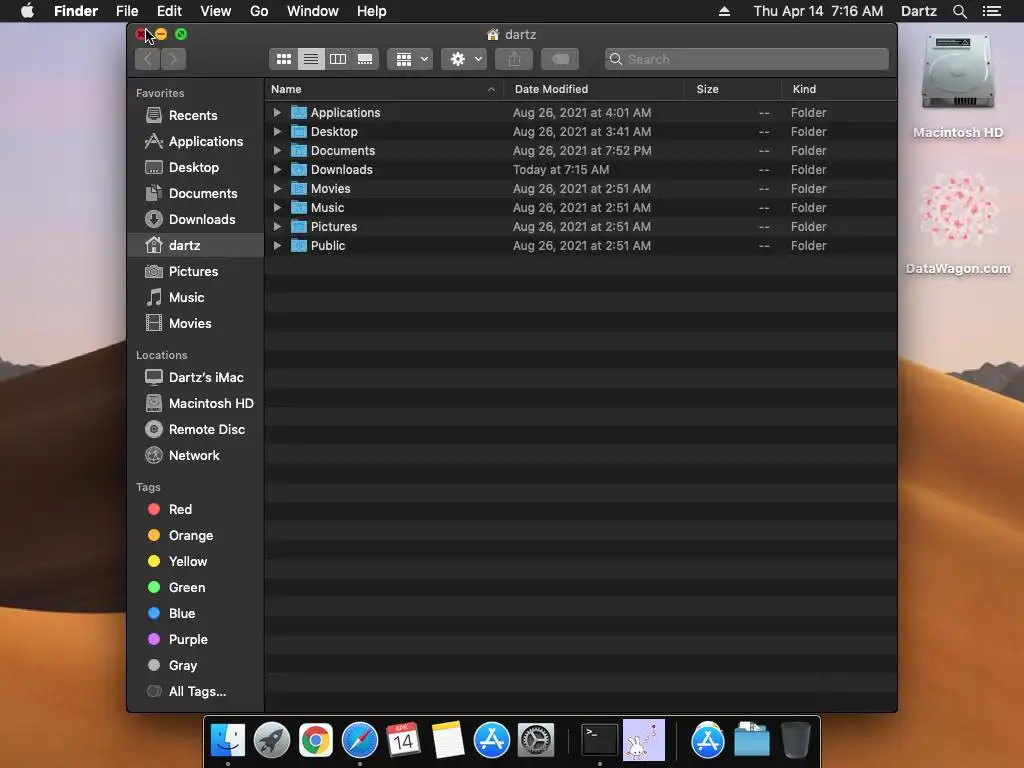Open System Preferences from the Dock
This screenshot has width=1024, height=768.
pyautogui.click(x=536, y=740)
